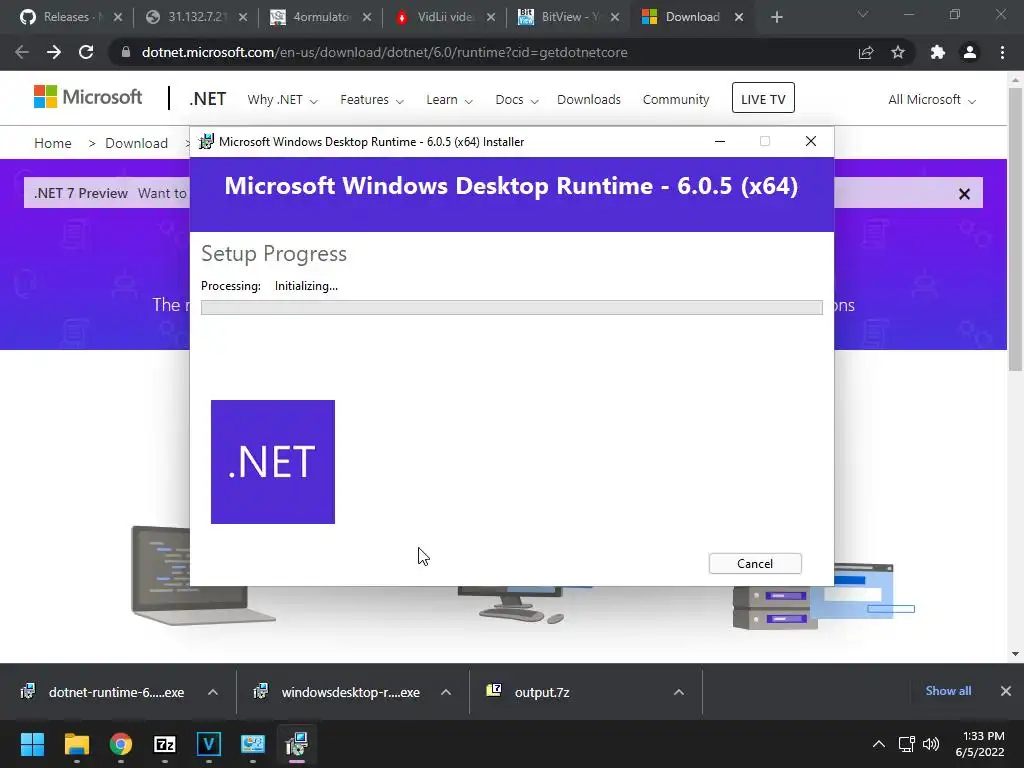1024x768 pixels.
Task: Open the tab search chevron in Chrome
Action: tap(863, 14)
